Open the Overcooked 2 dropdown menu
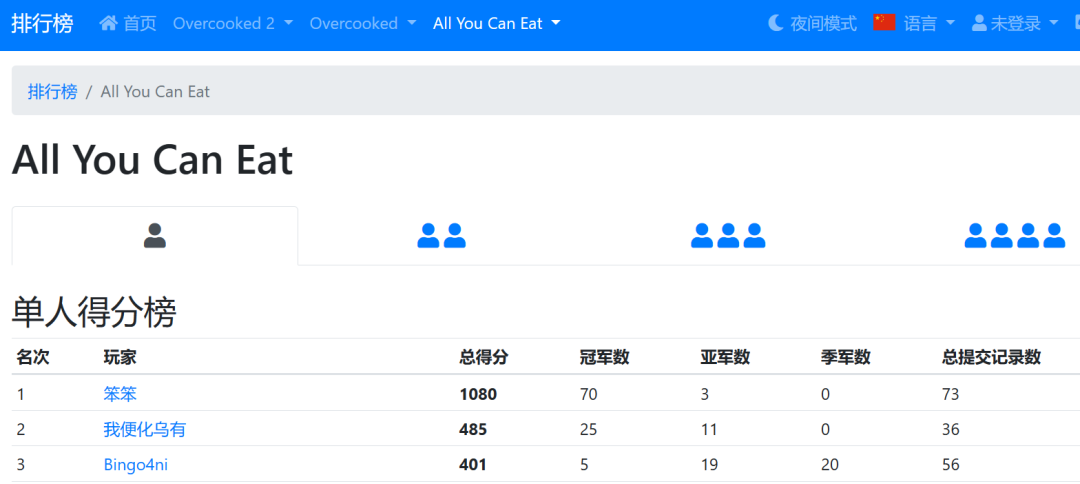This screenshot has width=1080, height=484. pos(233,23)
